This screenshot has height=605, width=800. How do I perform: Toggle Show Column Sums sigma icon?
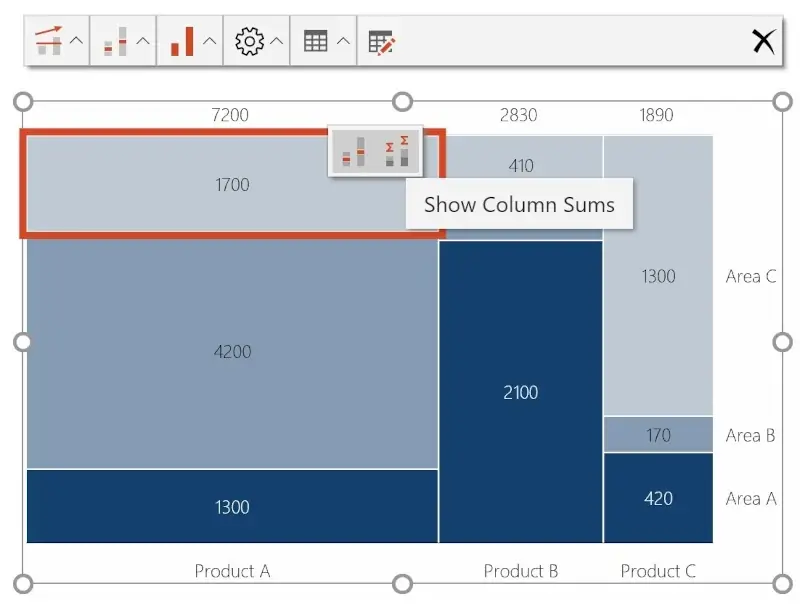pyautogui.click(x=398, y=151)
